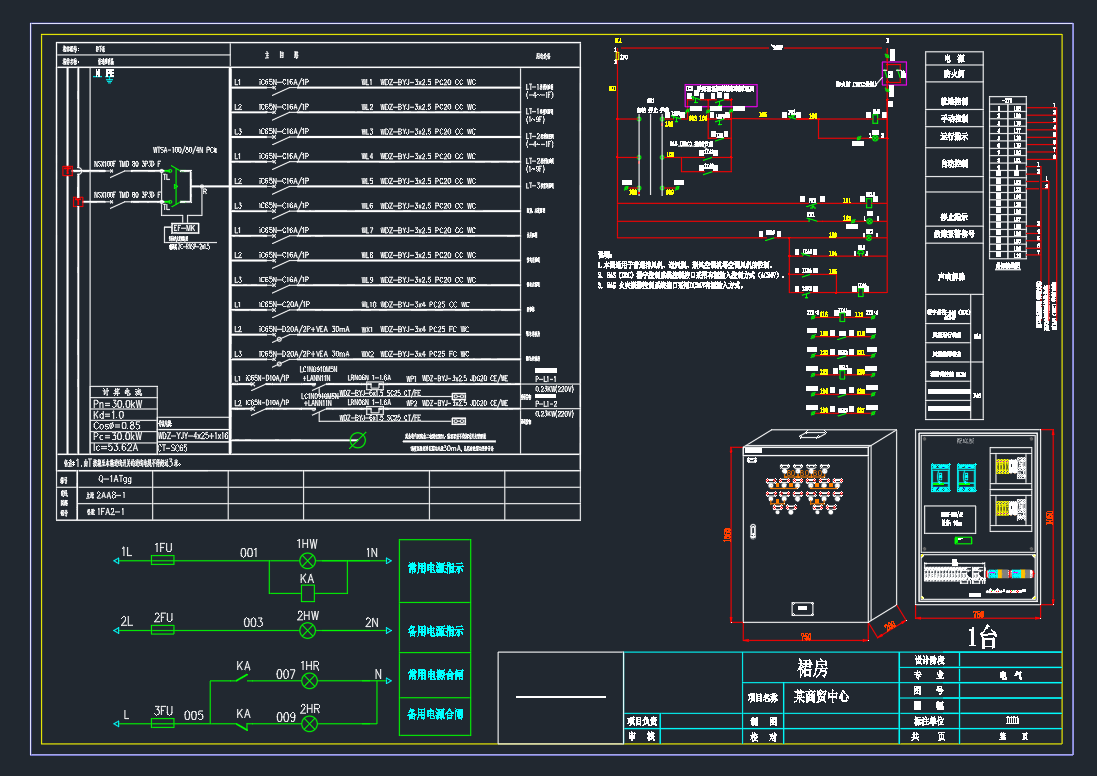
Task: Click the project name 某商贸中心
Action: 821,696
